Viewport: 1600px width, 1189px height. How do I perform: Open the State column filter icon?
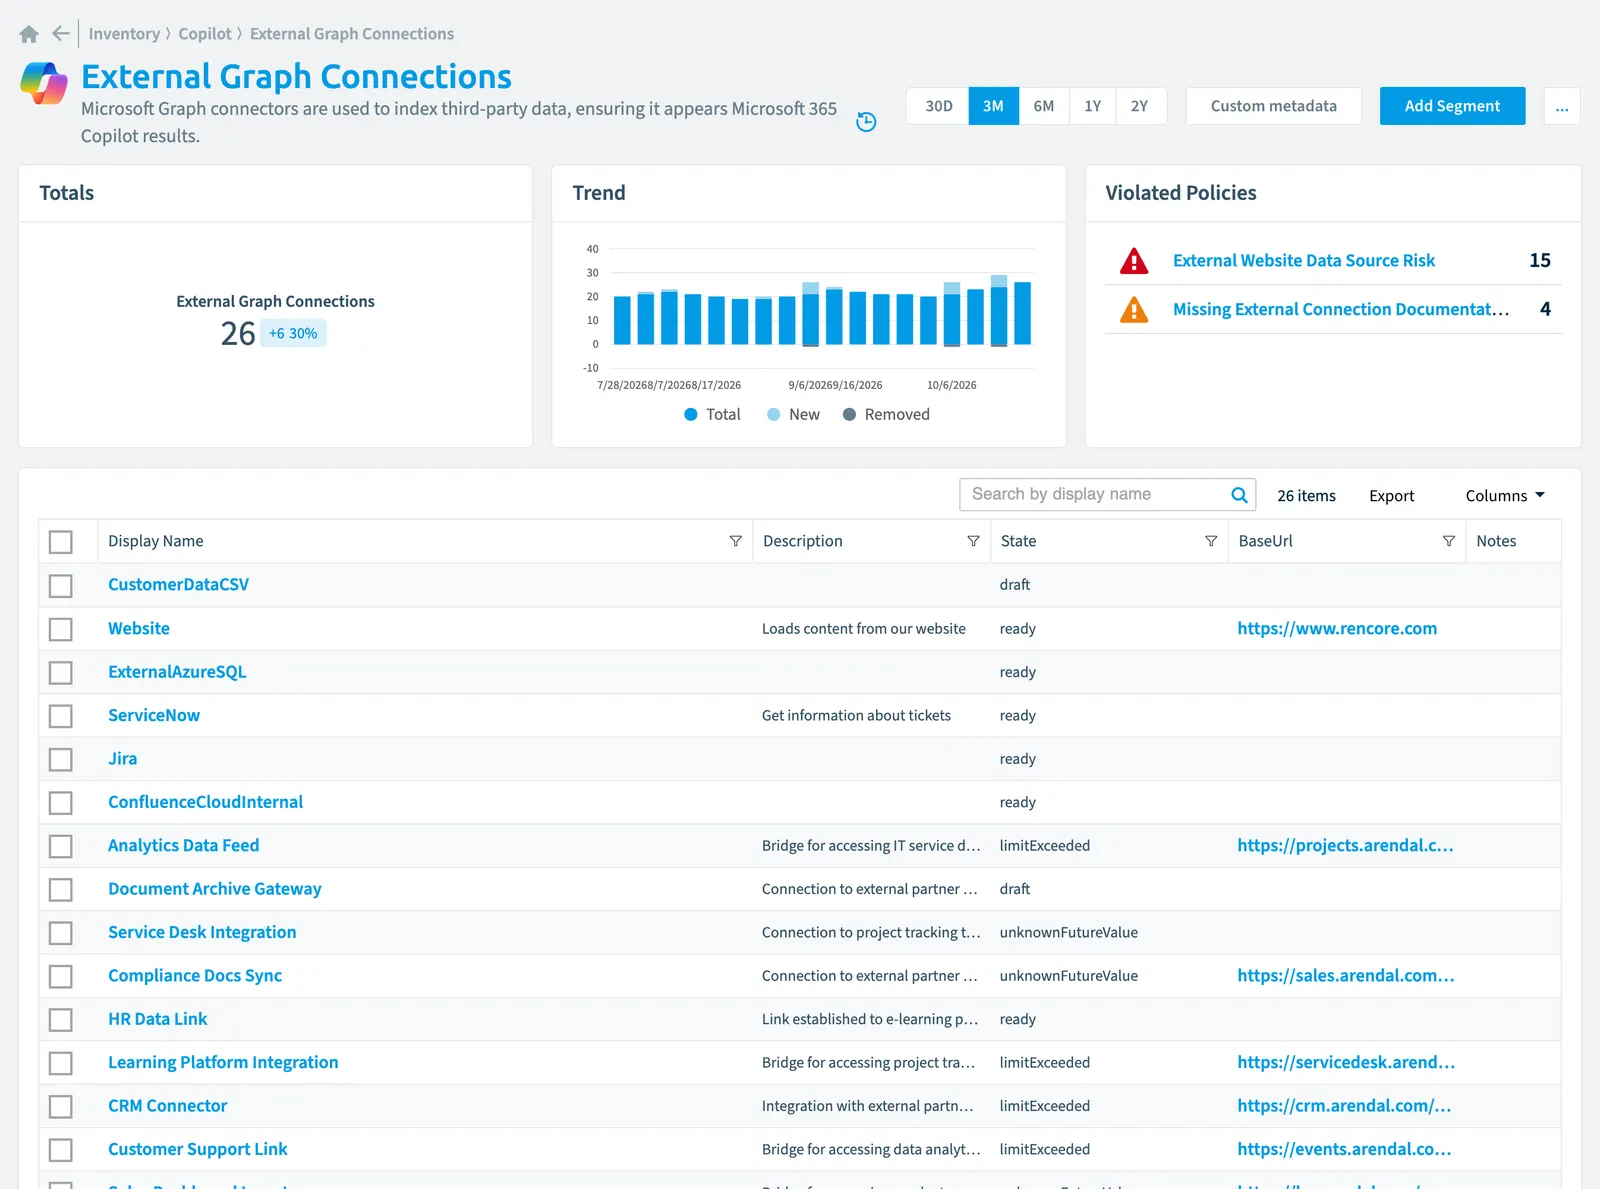(1211, 541)
